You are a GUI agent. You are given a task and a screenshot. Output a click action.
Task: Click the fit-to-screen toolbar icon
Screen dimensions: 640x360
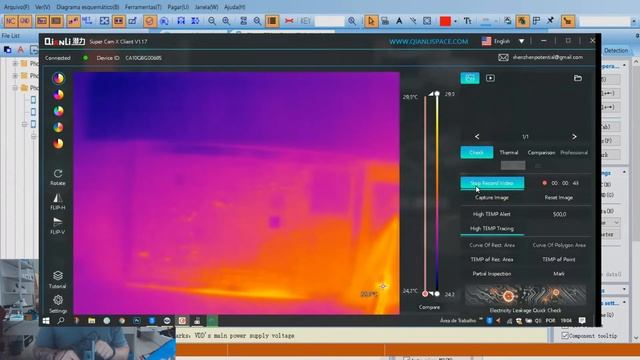pyautogui.click(x=104, y=21)
